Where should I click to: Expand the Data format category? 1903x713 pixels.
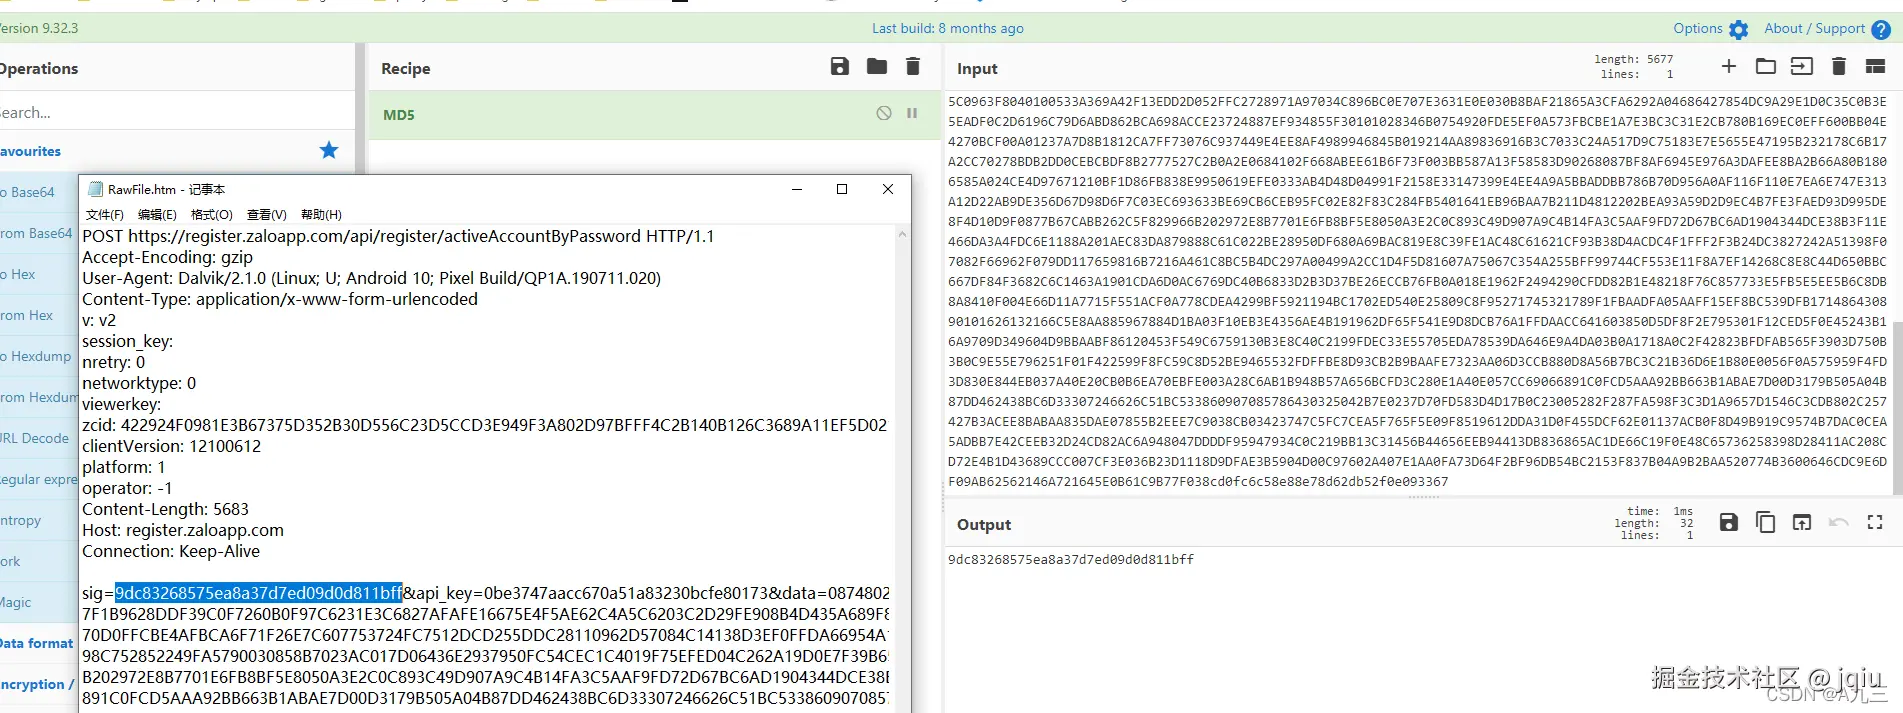(x=37, y=643)
